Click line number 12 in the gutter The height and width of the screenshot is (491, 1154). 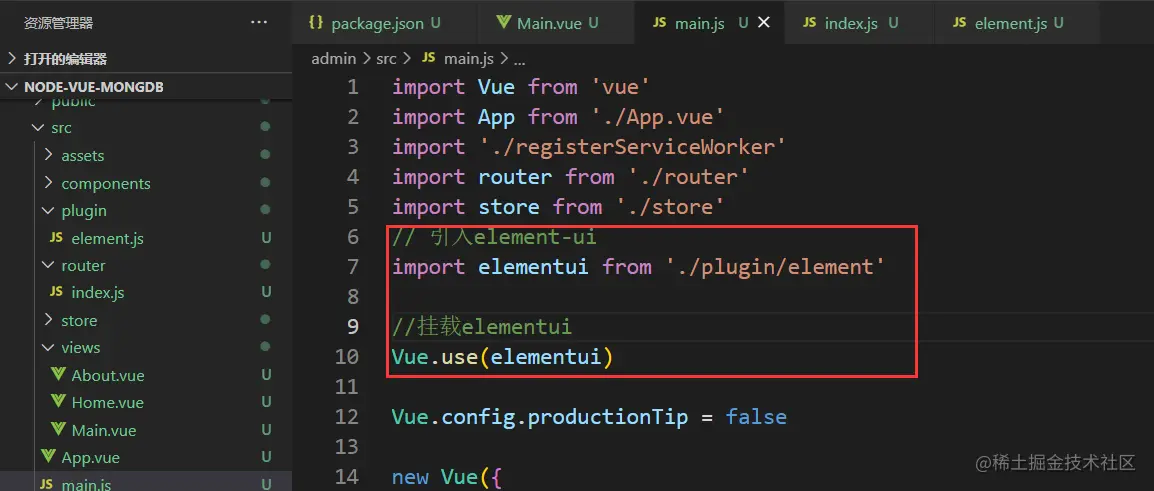[x=347, y=417]
